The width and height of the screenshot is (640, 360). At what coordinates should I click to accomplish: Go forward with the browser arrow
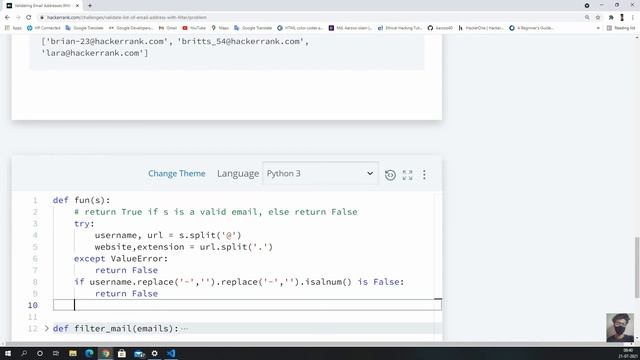point(18,18)
